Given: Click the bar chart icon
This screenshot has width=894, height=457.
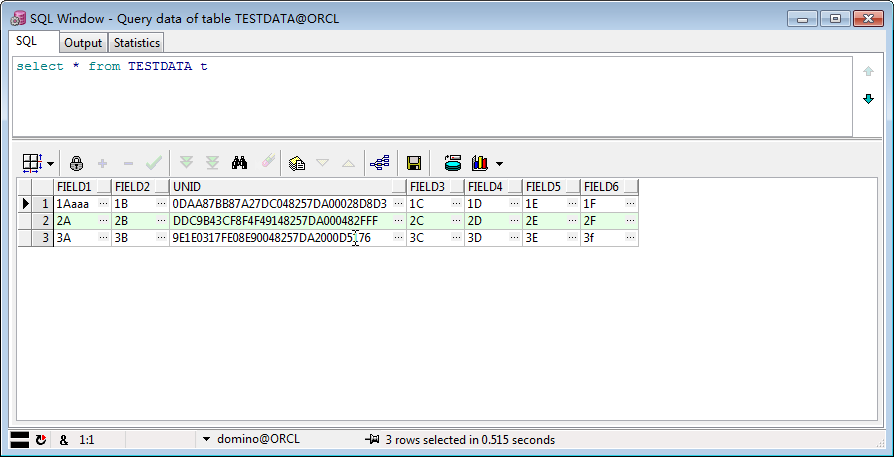Looking at the screenshot, I should click(x=480, y=164).
